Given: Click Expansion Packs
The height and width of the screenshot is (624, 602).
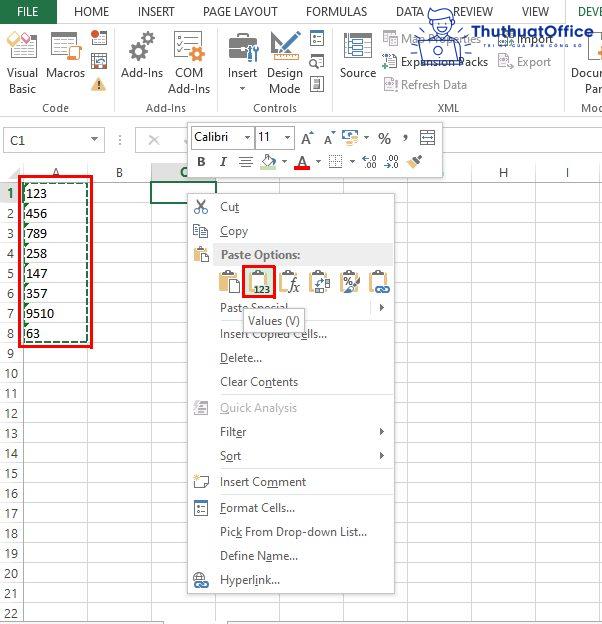Looking at the screenshot, I should click(x=434, y=62).
